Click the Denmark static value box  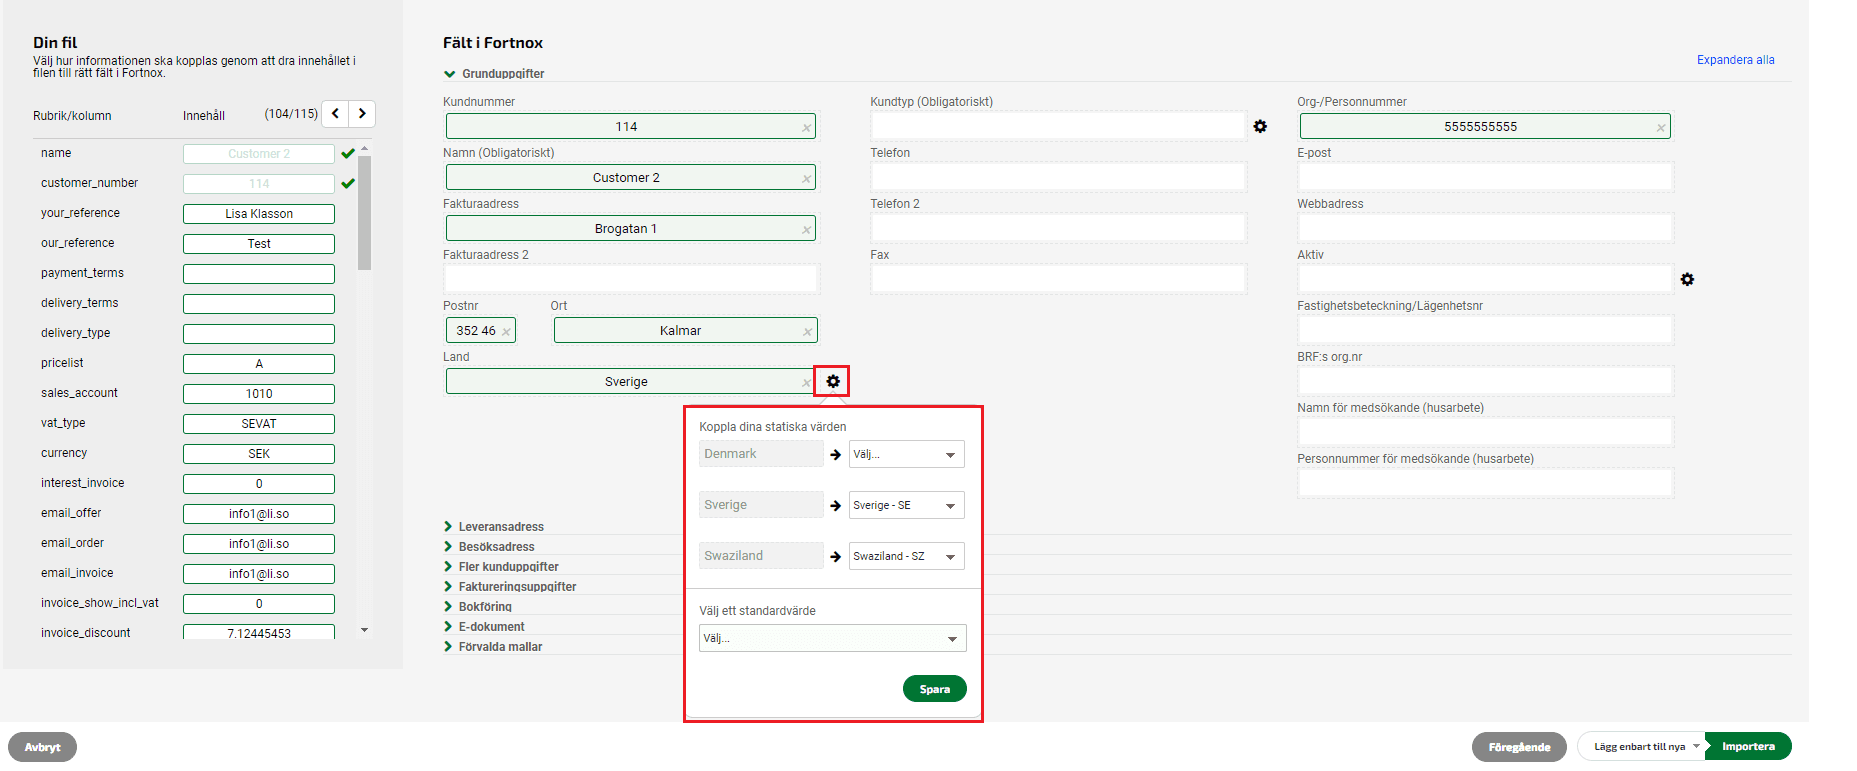pos(761,454)
